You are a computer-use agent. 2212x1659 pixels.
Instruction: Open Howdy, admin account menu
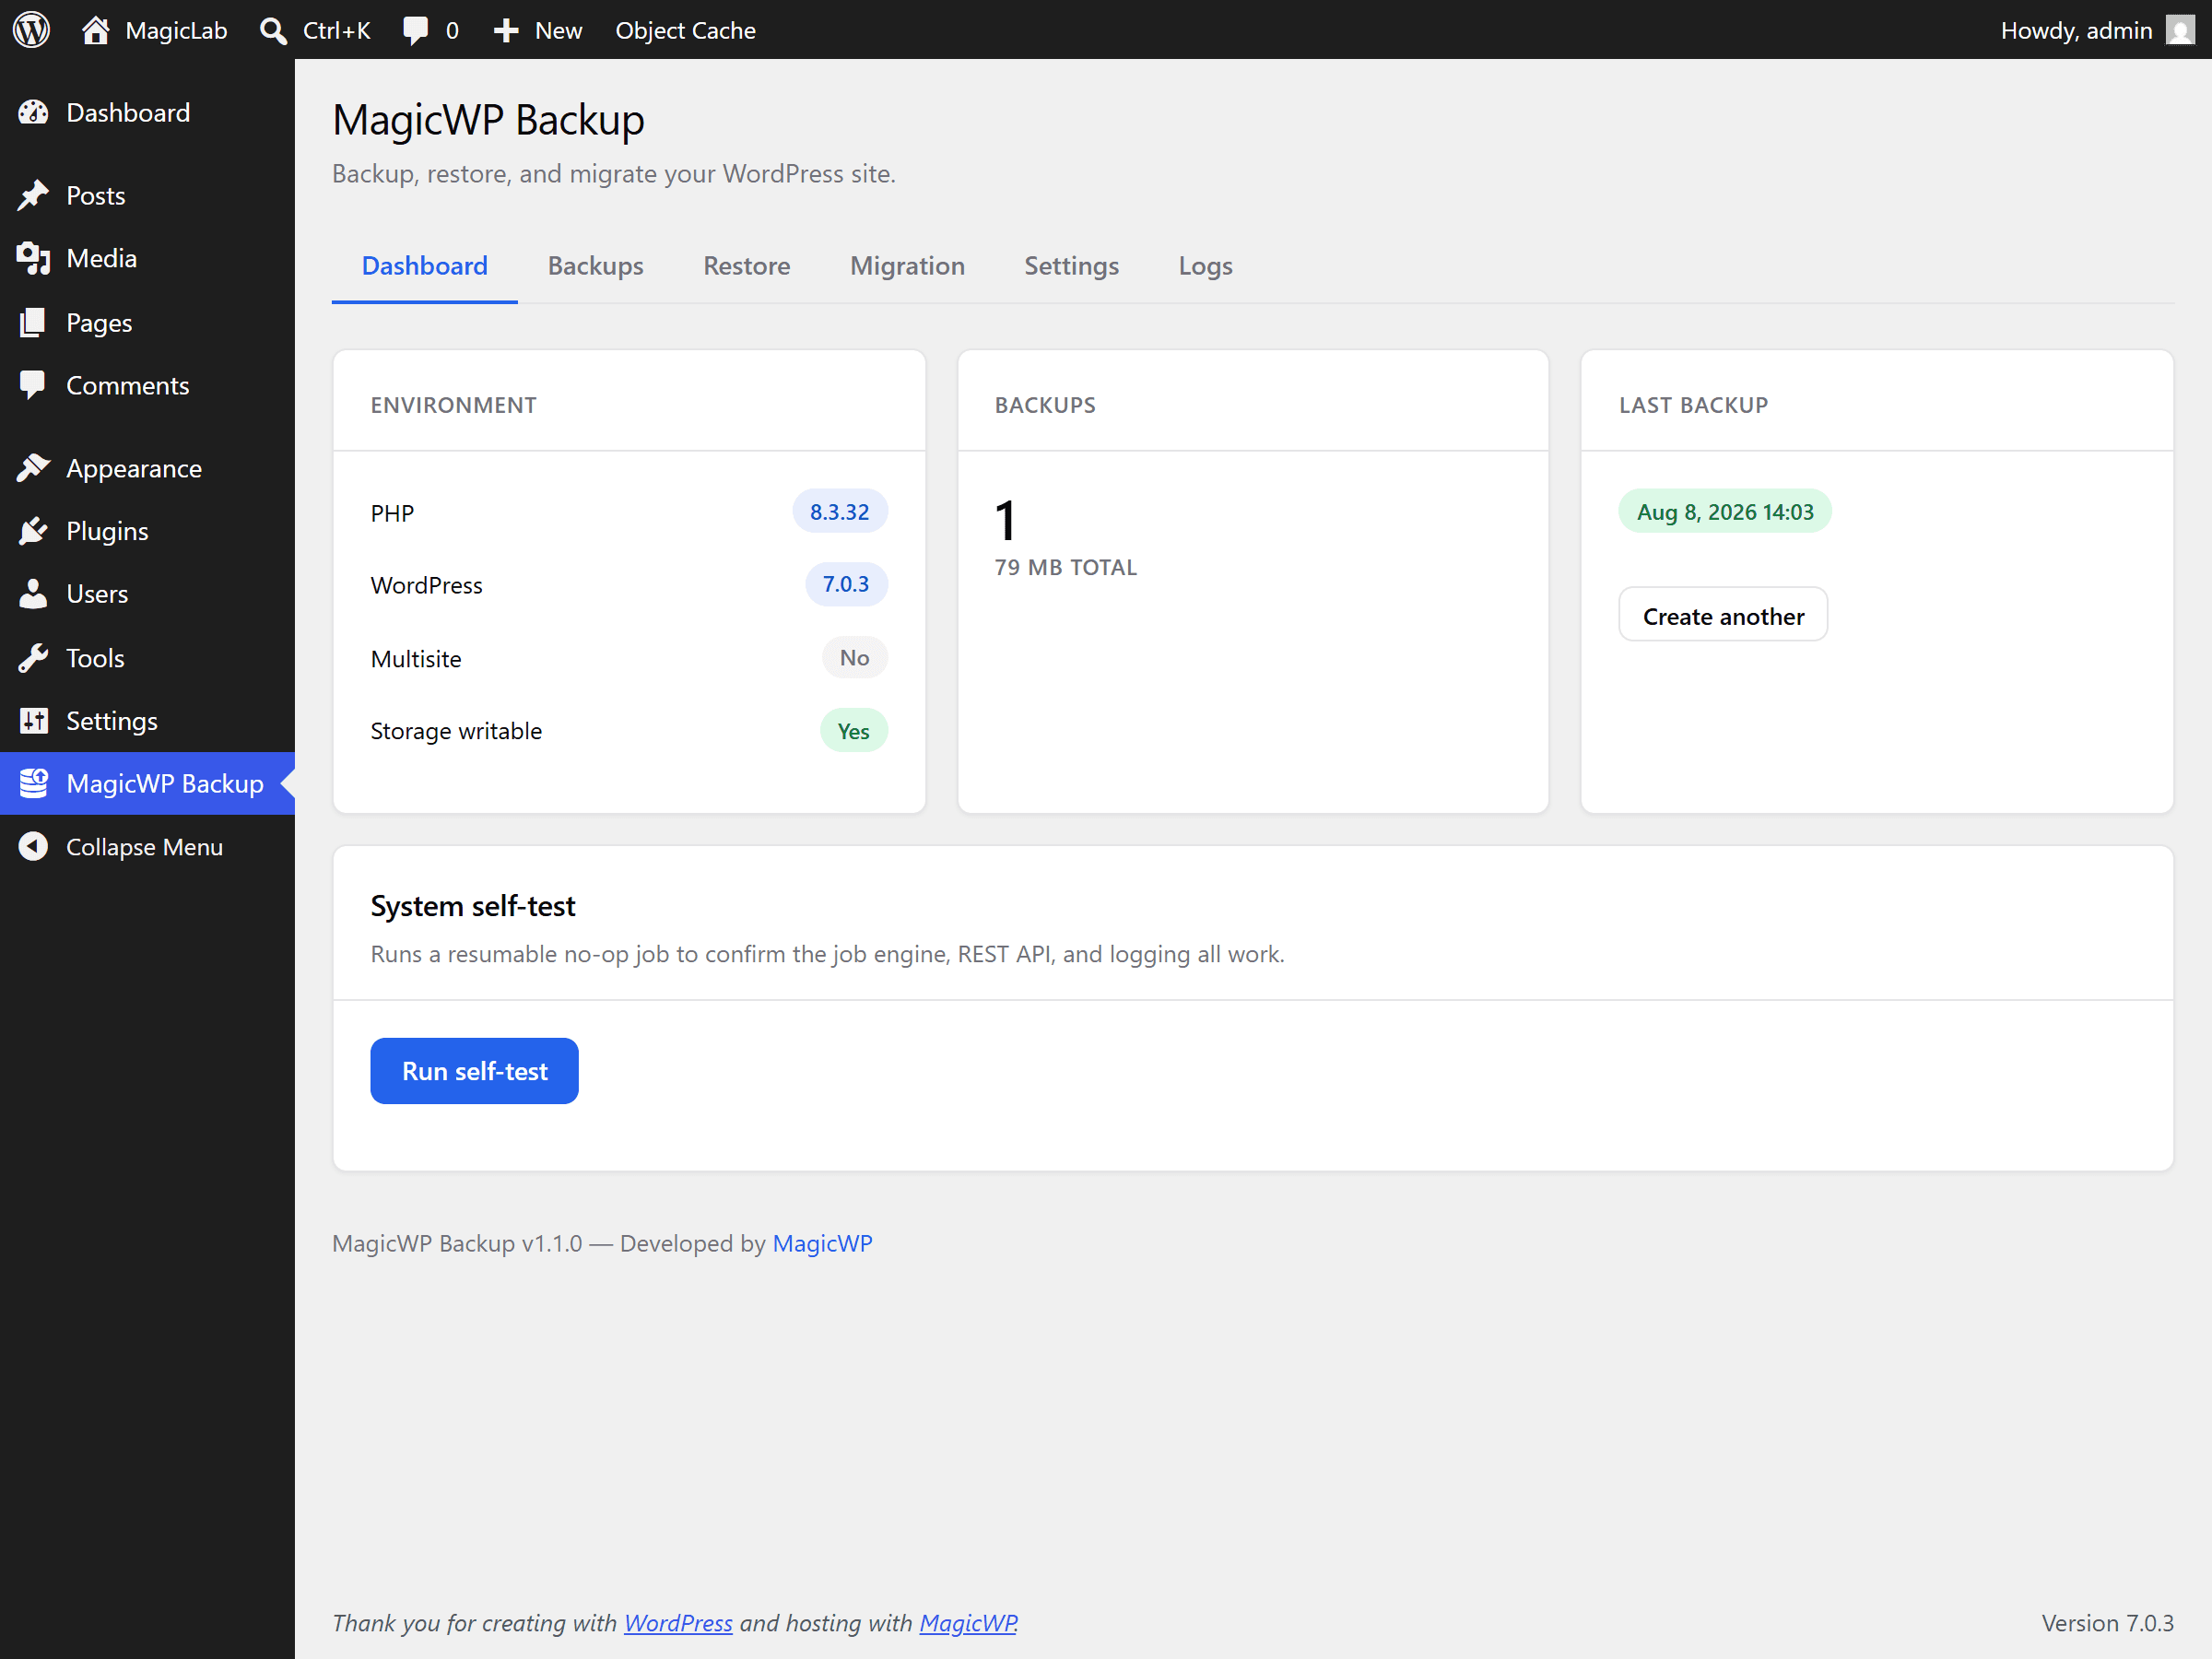click(x=2097, y=30)
